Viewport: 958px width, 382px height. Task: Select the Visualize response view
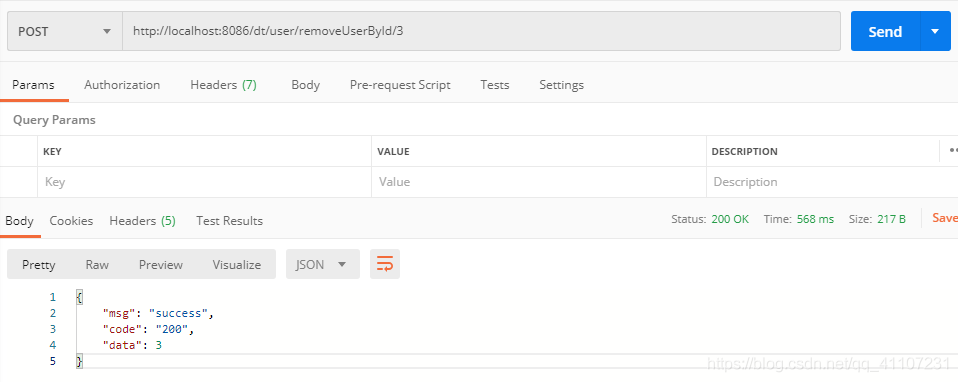click(x=236, y=265)
